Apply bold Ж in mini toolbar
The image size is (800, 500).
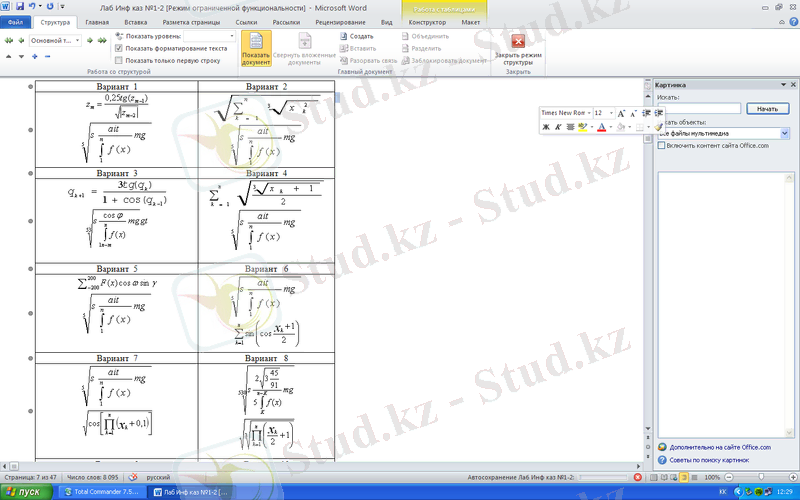pyautogui.click(x=546, y=127)
